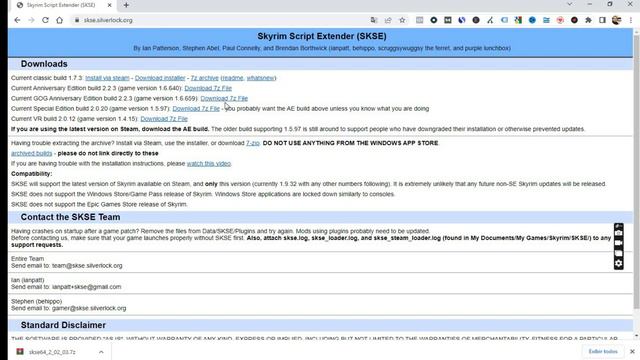Click the browser forward arrow
Viewport: 640px width, 360px height.
click(31, 20)
